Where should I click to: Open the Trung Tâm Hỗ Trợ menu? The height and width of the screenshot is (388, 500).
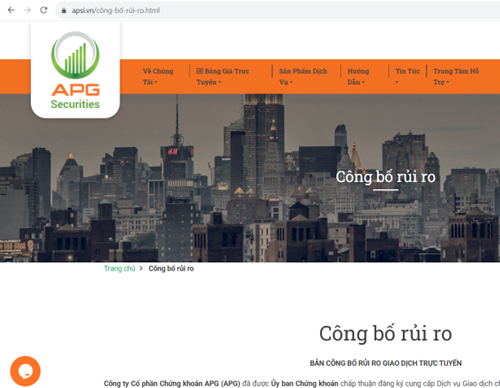(456, 76)
